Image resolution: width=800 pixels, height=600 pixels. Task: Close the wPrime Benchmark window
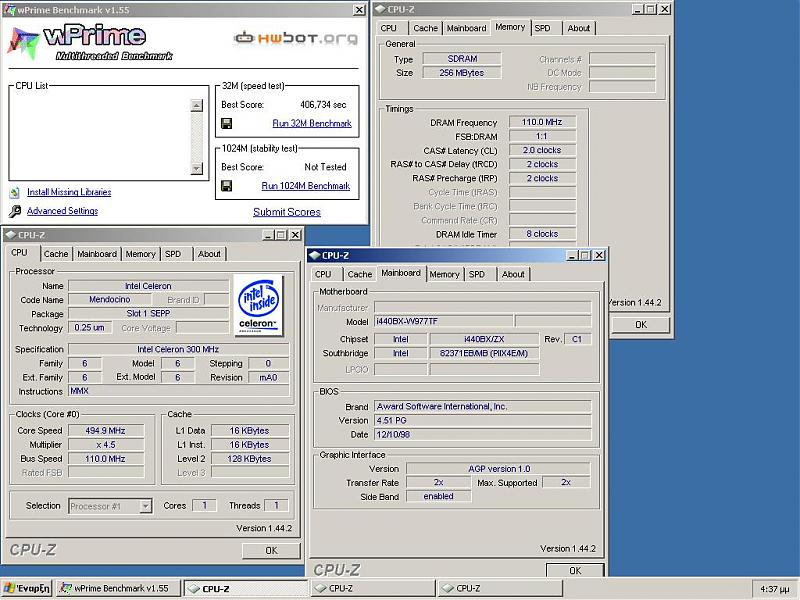(359, 10)
